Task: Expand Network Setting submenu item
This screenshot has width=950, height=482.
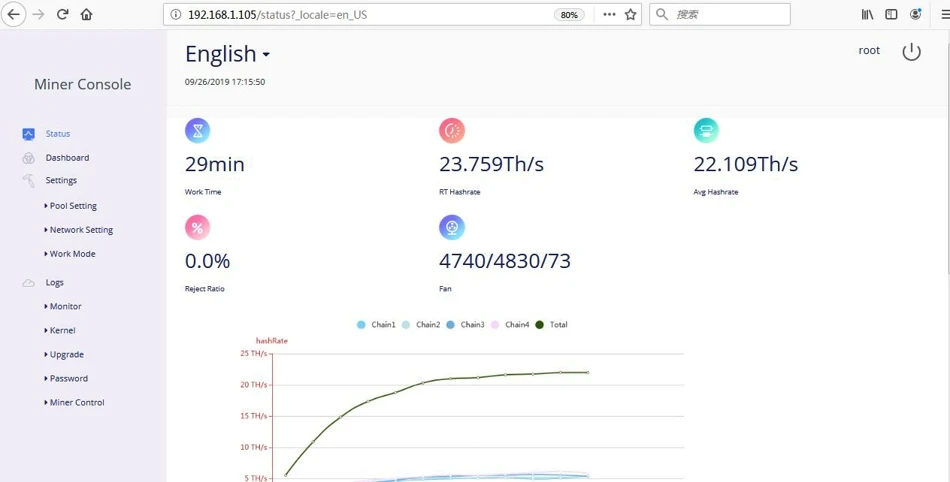Action: 78,230
